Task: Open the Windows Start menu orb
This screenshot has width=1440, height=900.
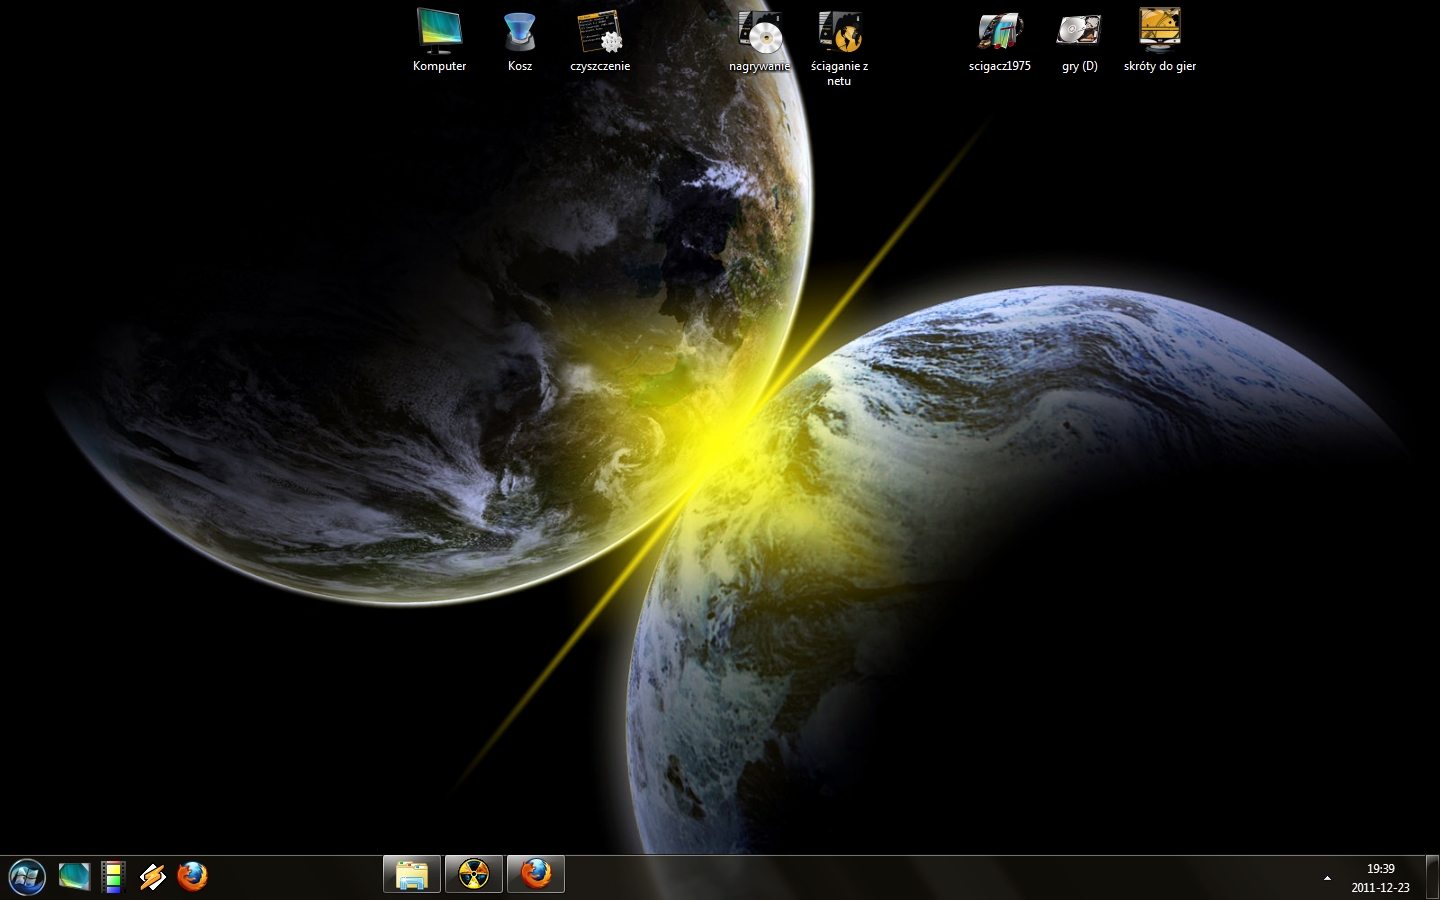Action: click(27, 877)
